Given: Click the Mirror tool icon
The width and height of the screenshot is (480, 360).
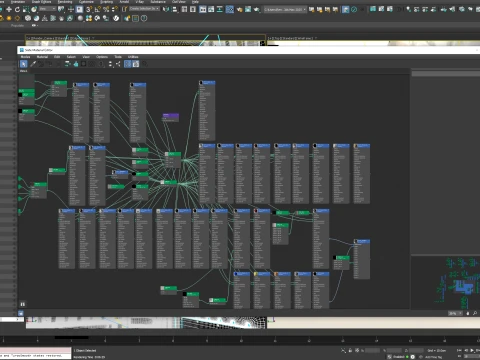Looking at the screenshot, I should pos(166,9).
